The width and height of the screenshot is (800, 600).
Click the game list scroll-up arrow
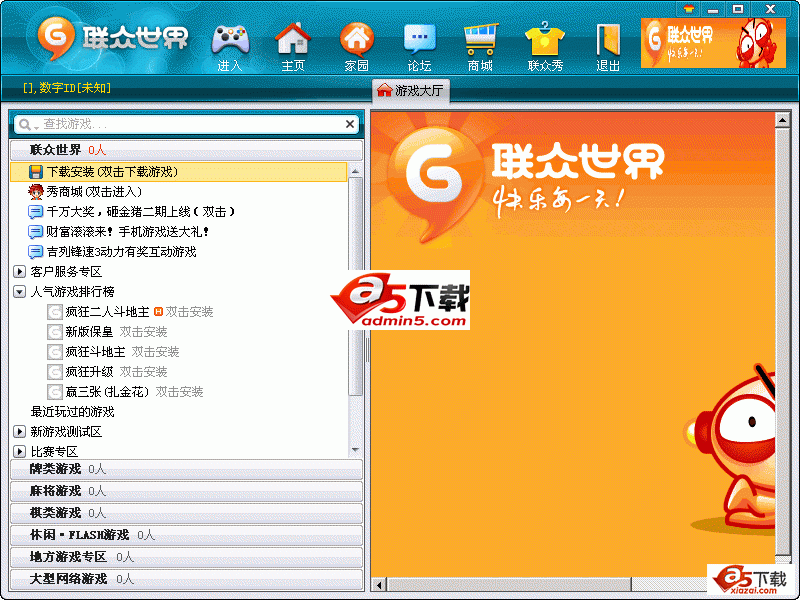click(355, 170)
